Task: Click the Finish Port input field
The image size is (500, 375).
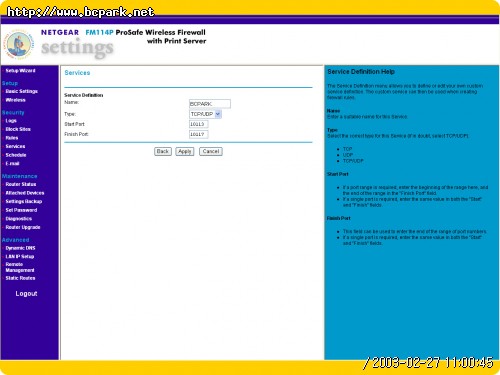Action: coord(199,134)
